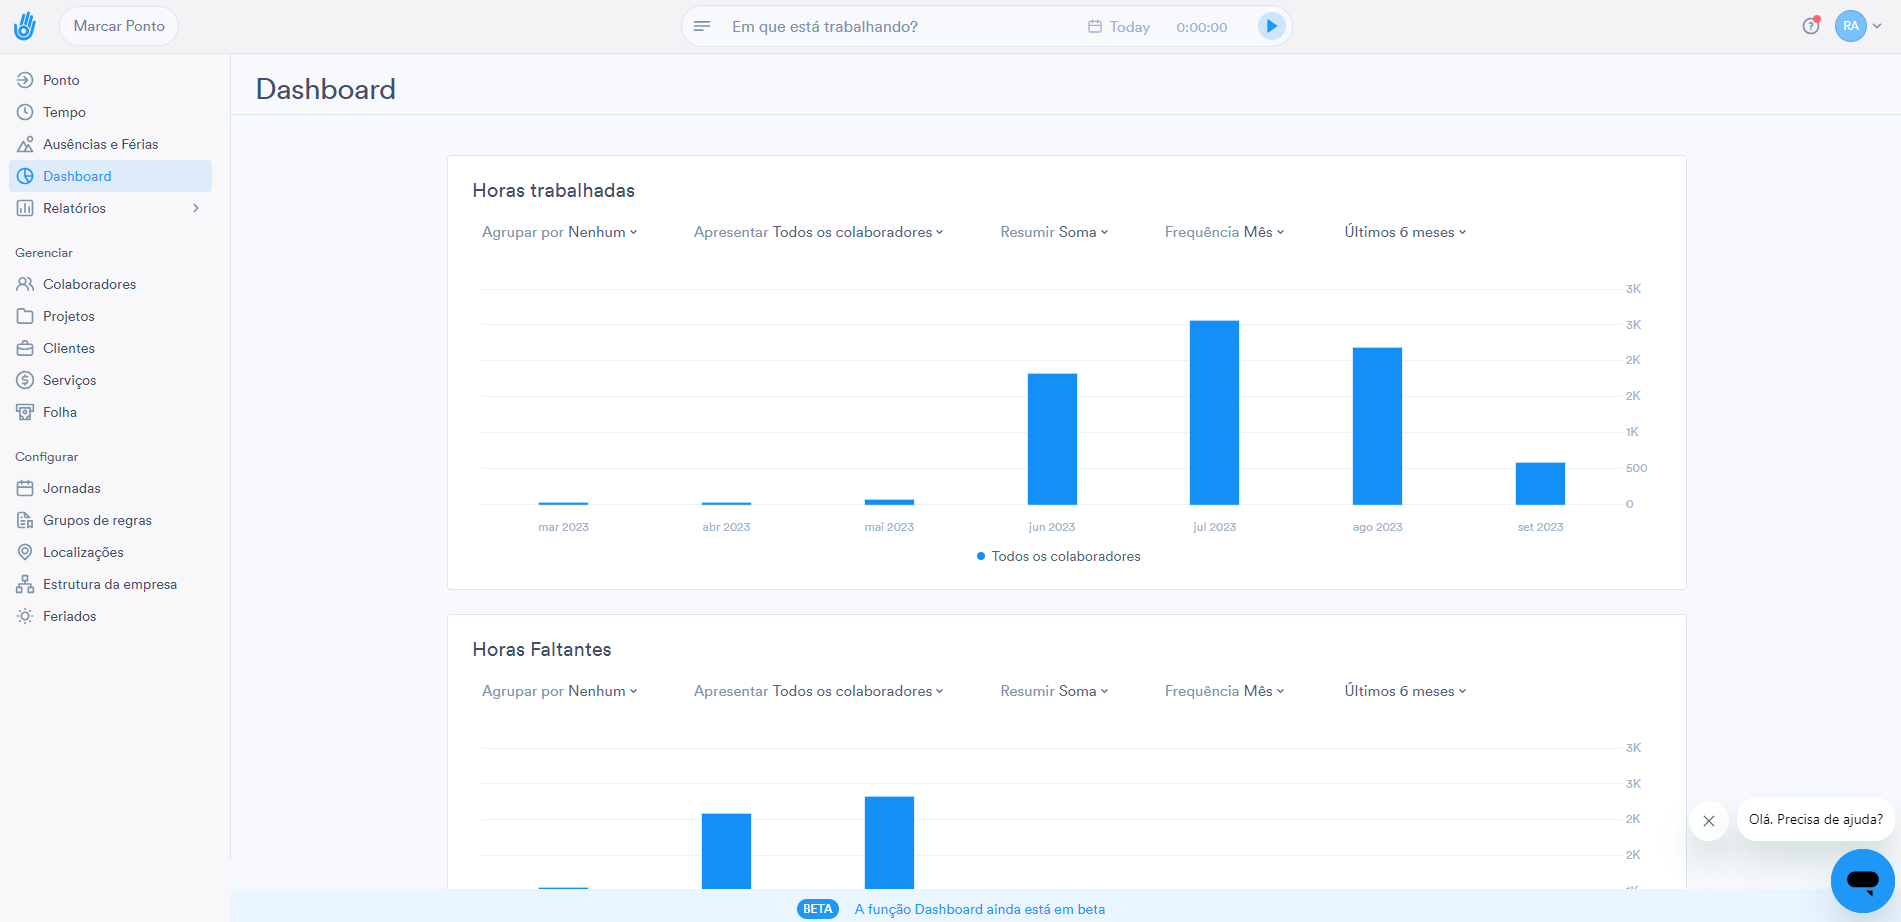Screen dimensions: 1901x922
Task: Open the chat support bubble icon
Action: (1862, 881)
